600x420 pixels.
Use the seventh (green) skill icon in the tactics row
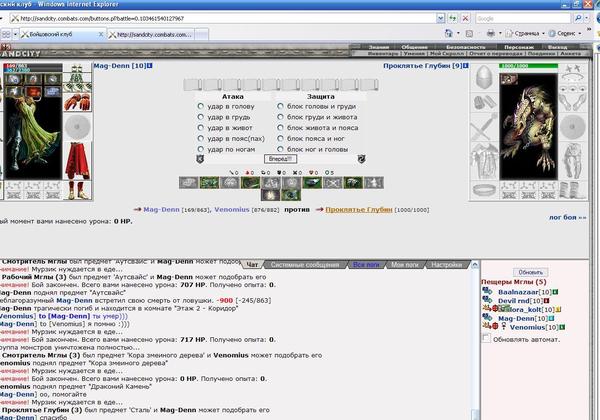click(312, 182)
